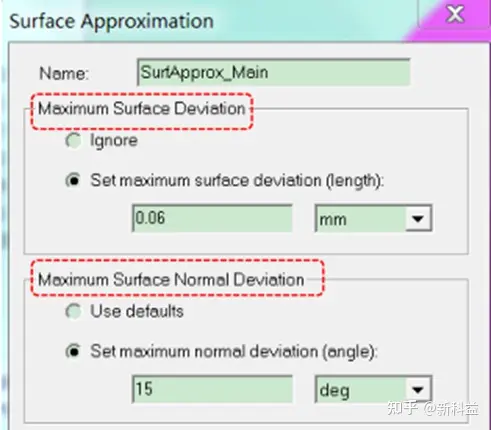Click the Ignore option label text
This screenshot has height=430, width=491.
114,141
